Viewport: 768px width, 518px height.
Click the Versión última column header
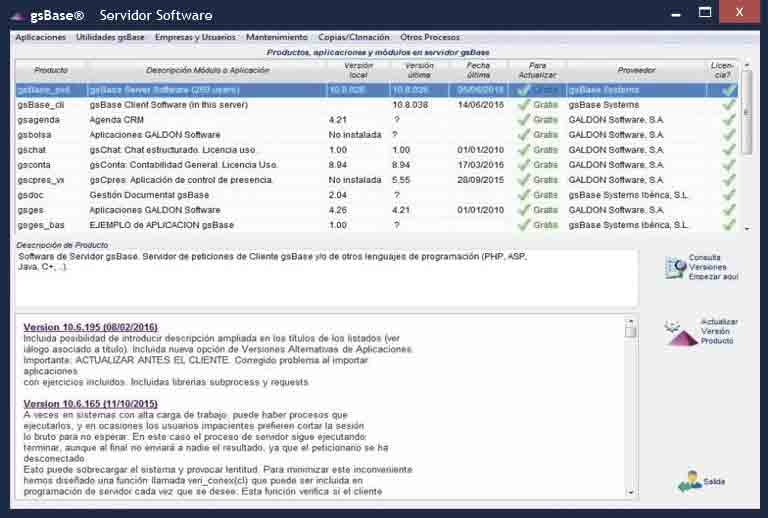click(x=419, y=71)
